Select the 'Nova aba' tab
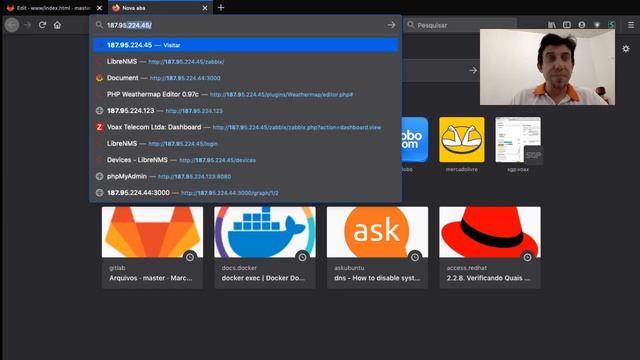This screenshot has height=360, width=640. point(159,8)
